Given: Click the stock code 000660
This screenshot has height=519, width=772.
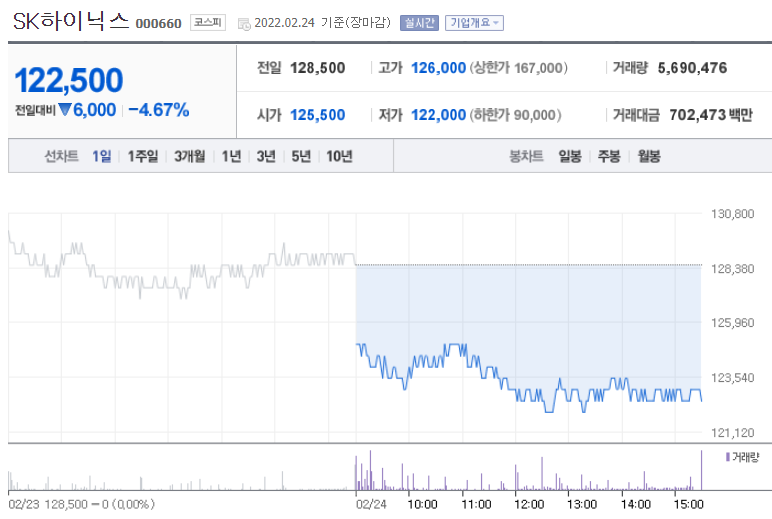Looking at the screenshot, I should coord(159,24).
